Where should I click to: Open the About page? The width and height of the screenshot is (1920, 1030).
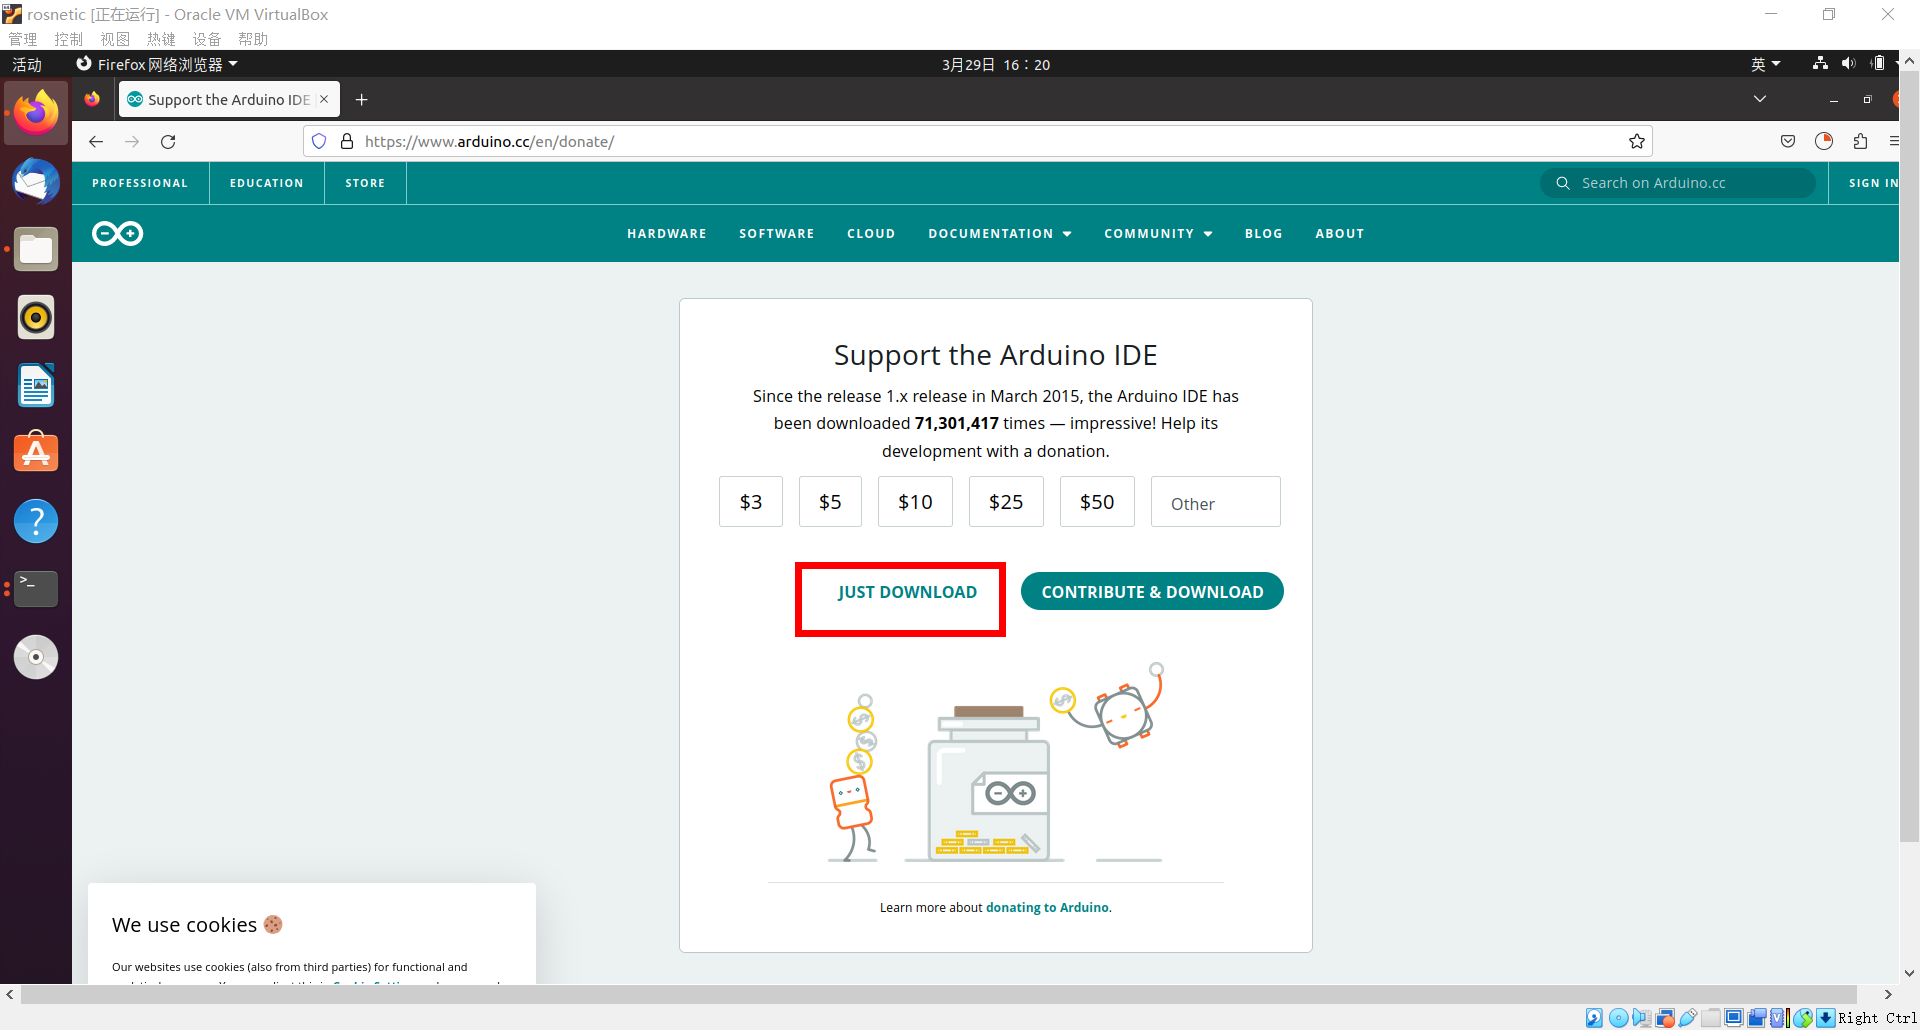pos(1340,233)
